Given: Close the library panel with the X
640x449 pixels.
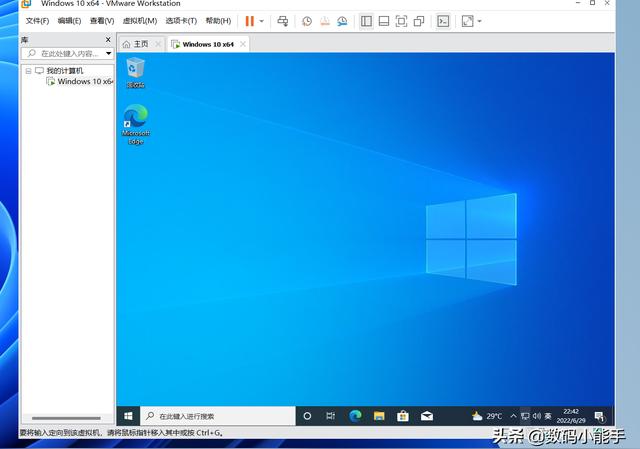Looking at the screenshot, I should (108, 40).
